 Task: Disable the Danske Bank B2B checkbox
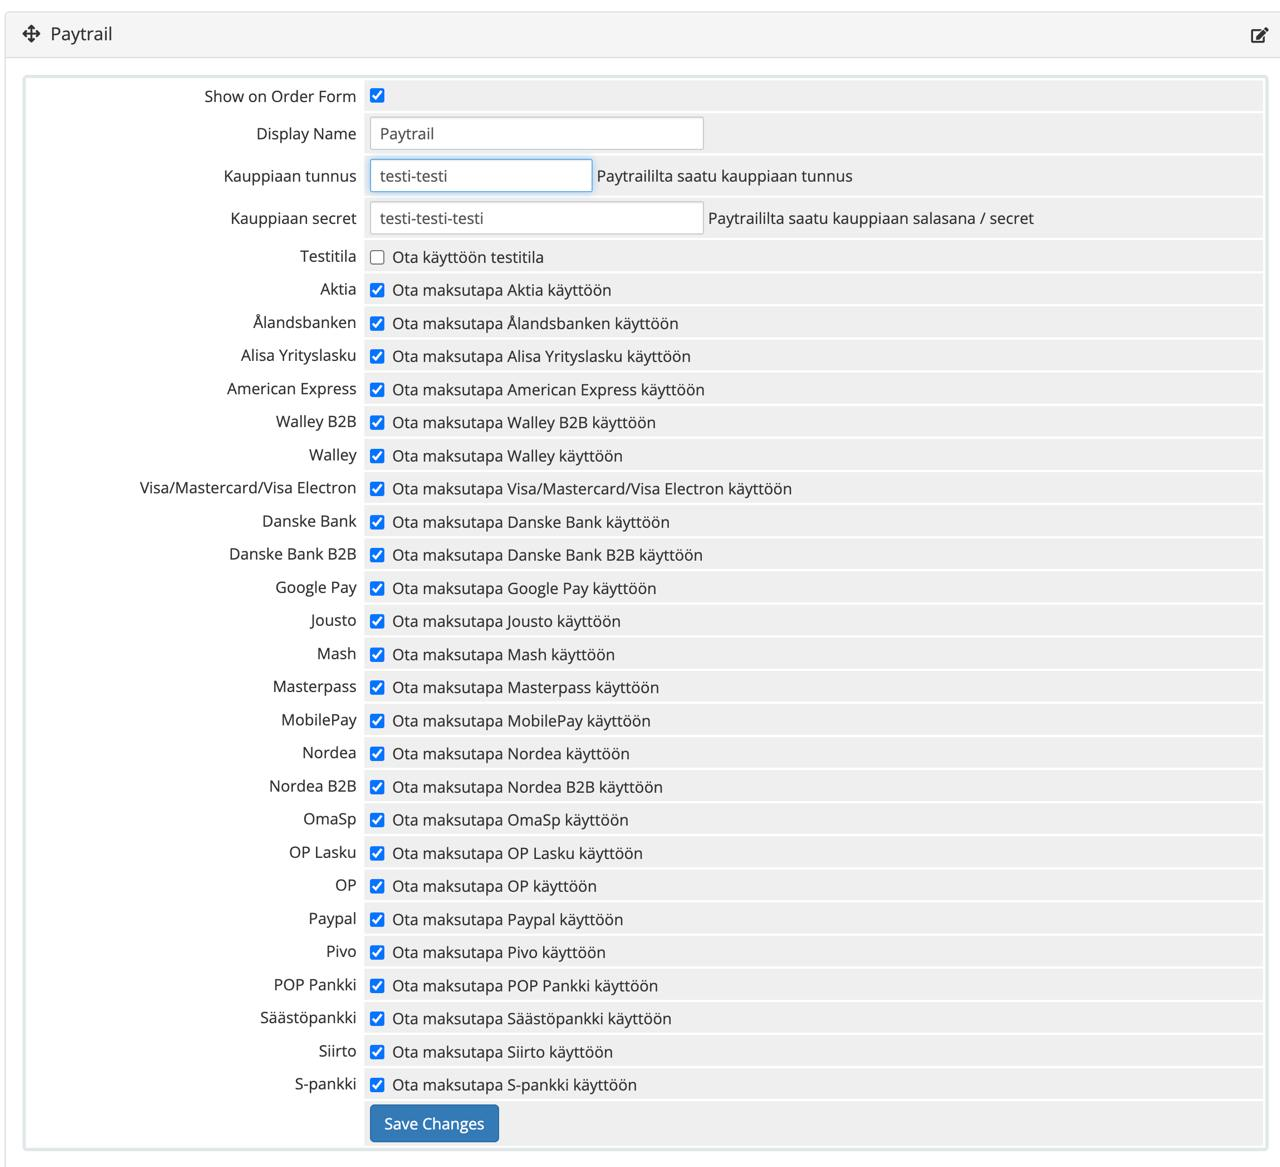[x=377, y=555]
